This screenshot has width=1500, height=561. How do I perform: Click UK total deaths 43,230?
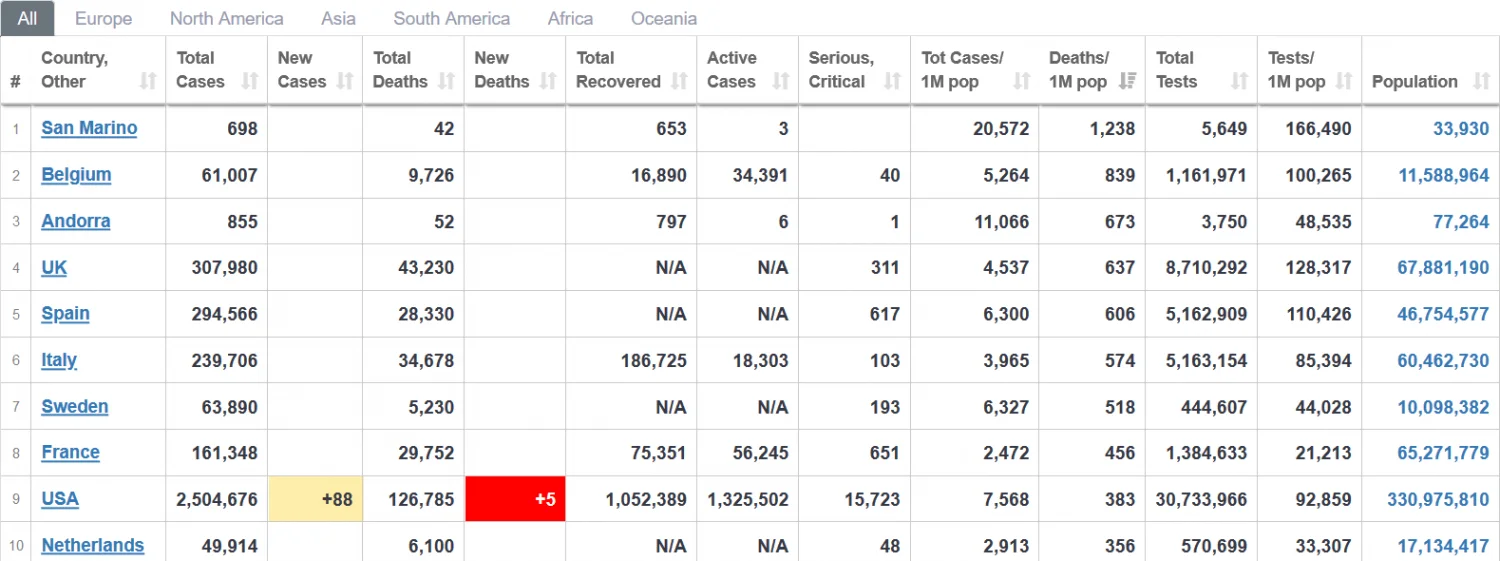coord(426,267)
